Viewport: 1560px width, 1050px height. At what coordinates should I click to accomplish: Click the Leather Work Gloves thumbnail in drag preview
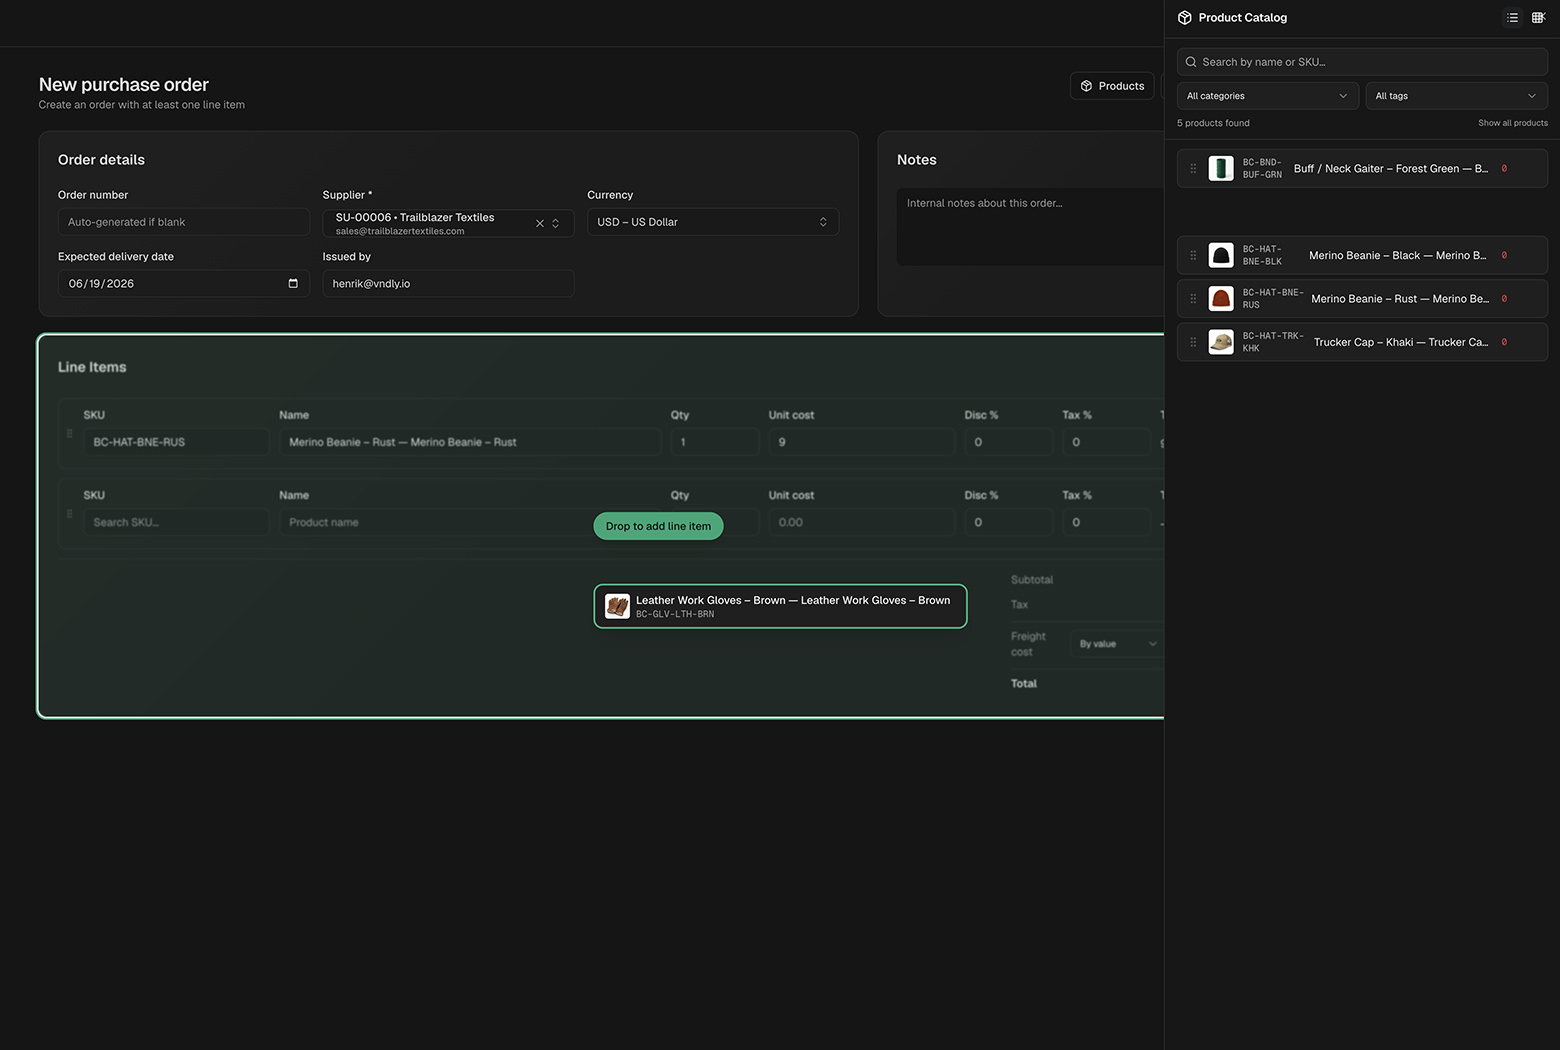618,606
